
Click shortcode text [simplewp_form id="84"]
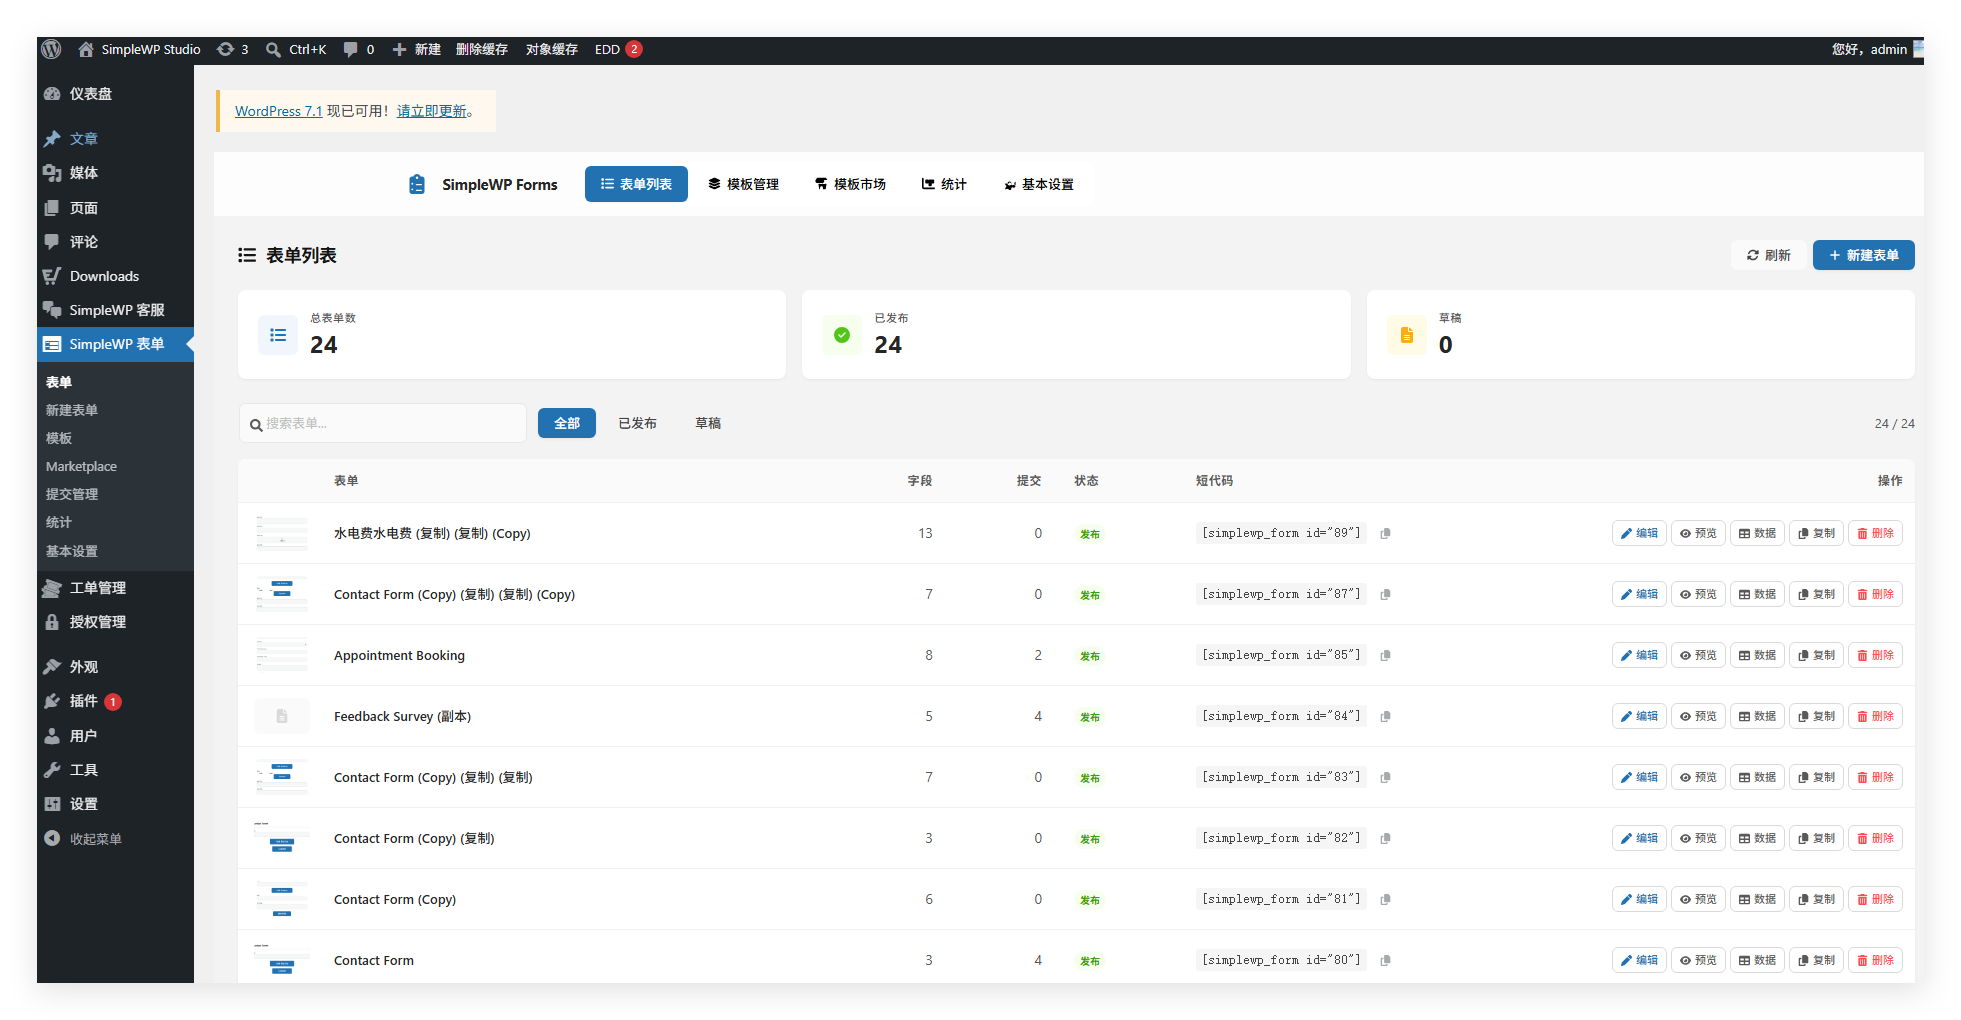tap(1281, 716)
